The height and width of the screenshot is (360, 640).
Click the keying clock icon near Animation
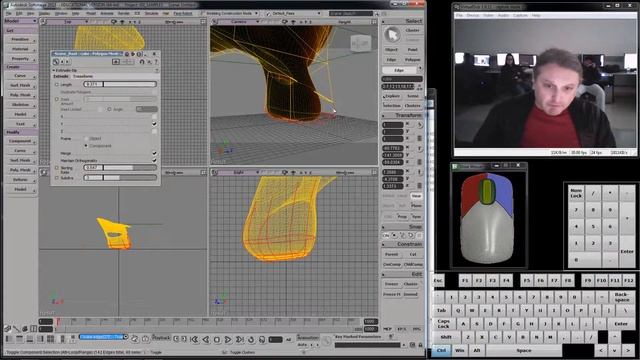coord(327,340)
